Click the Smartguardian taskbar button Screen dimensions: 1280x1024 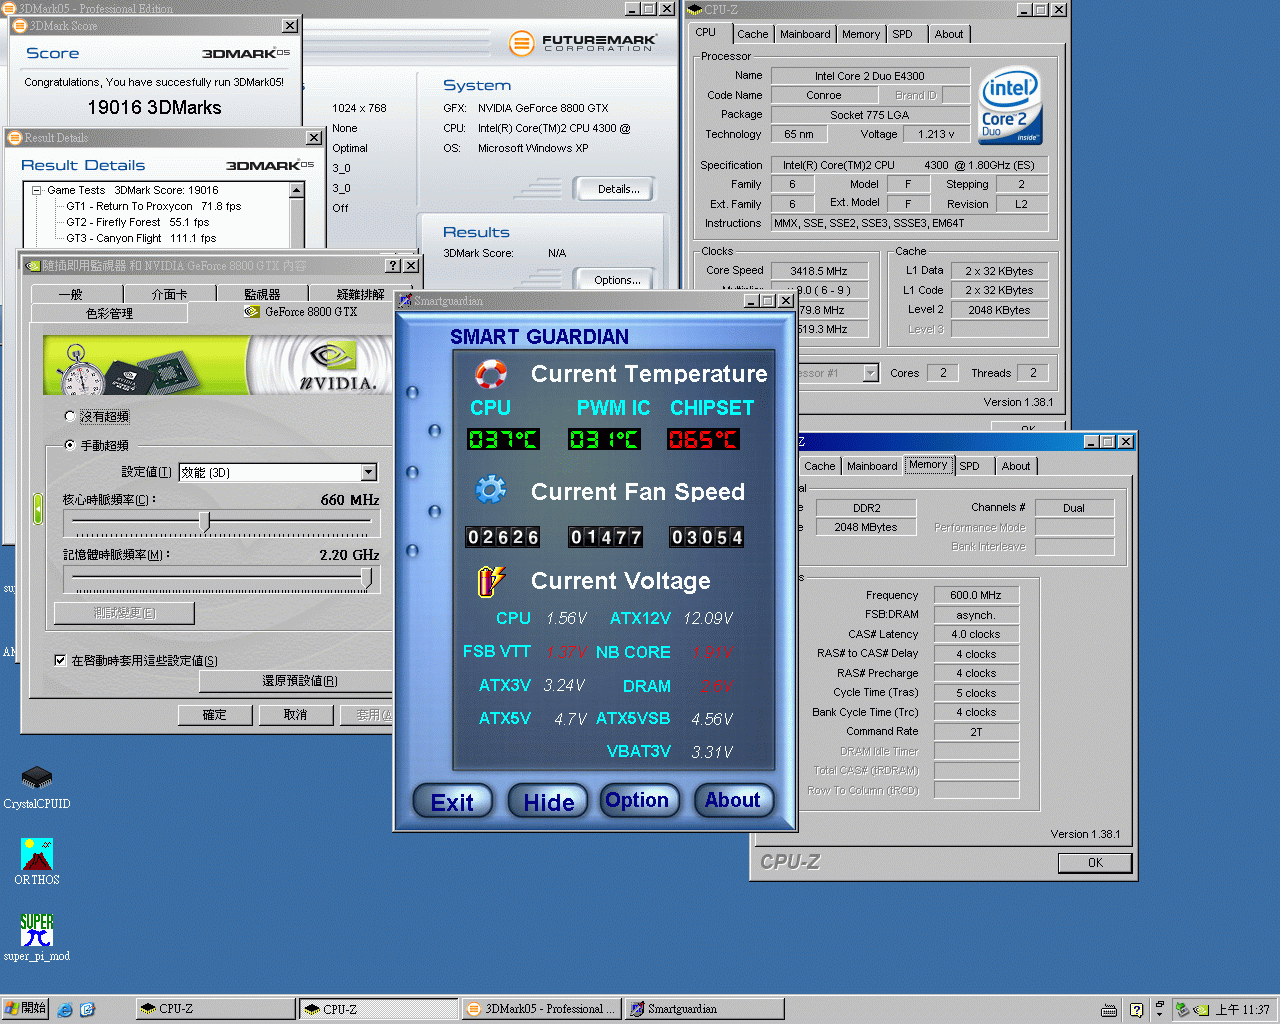(705, 1009)
